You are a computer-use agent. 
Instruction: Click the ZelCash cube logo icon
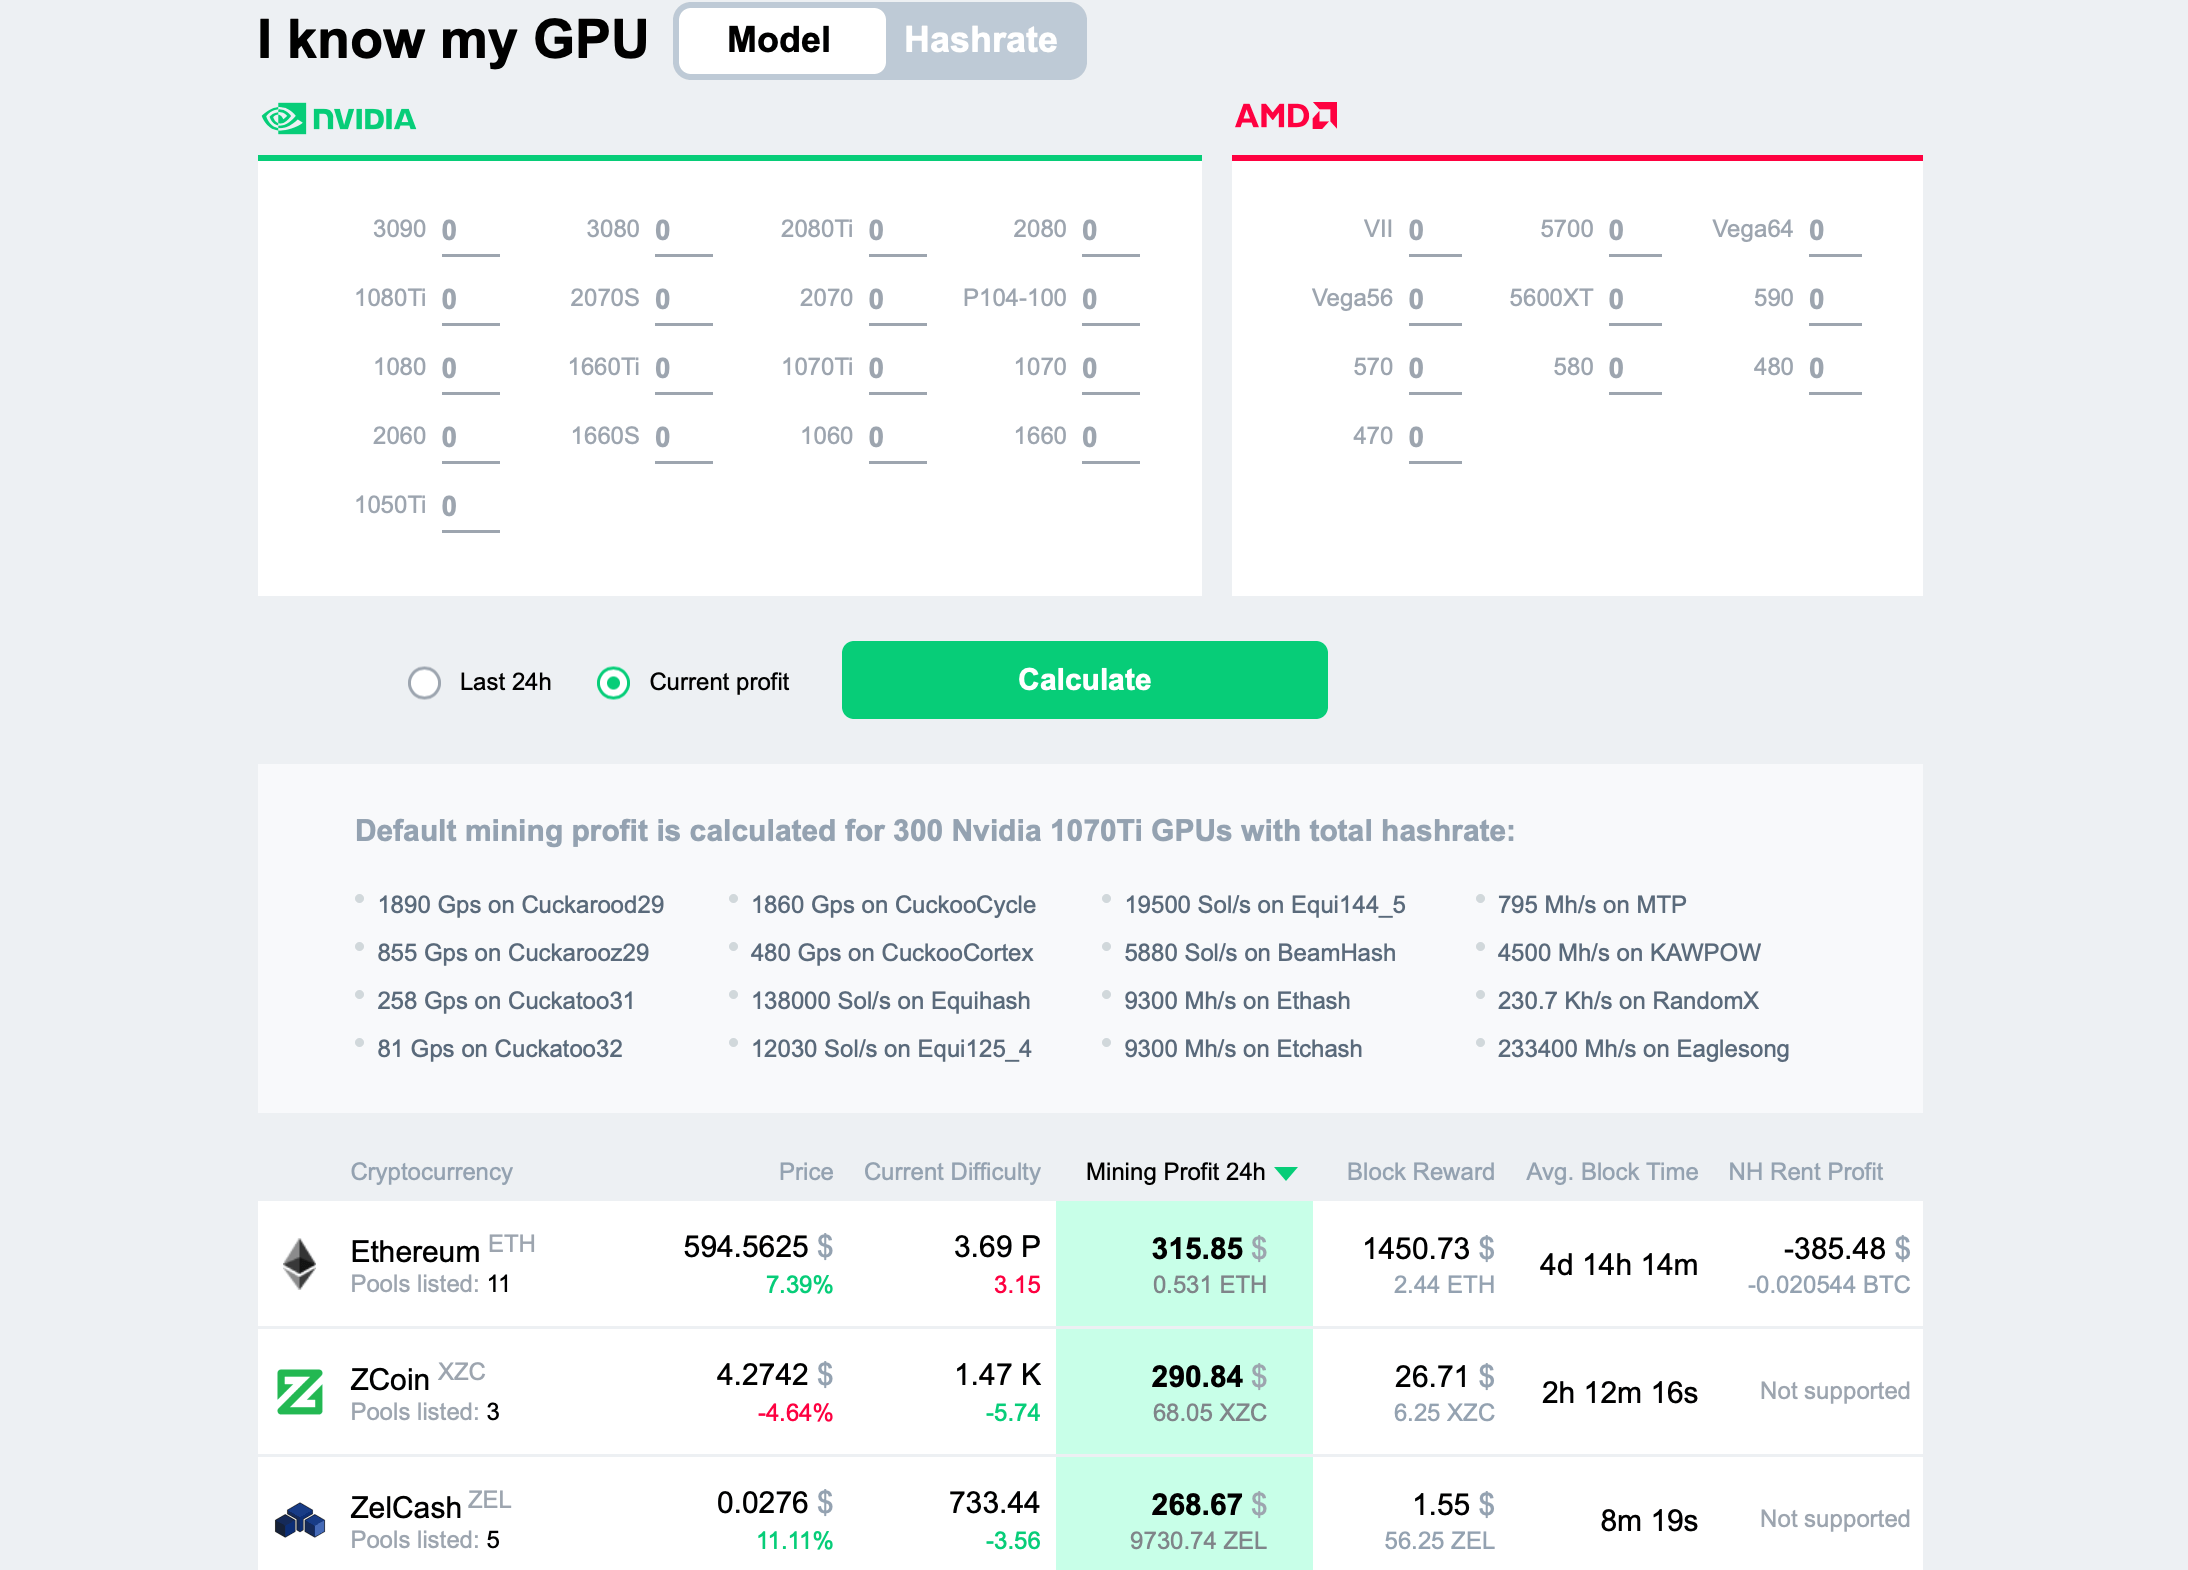tap(297, 1512)
